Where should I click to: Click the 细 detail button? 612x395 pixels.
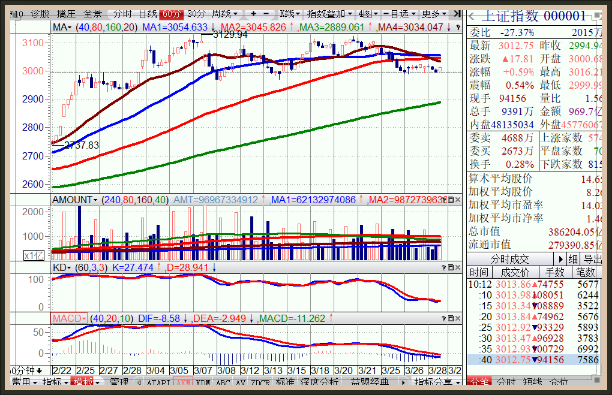573,259
